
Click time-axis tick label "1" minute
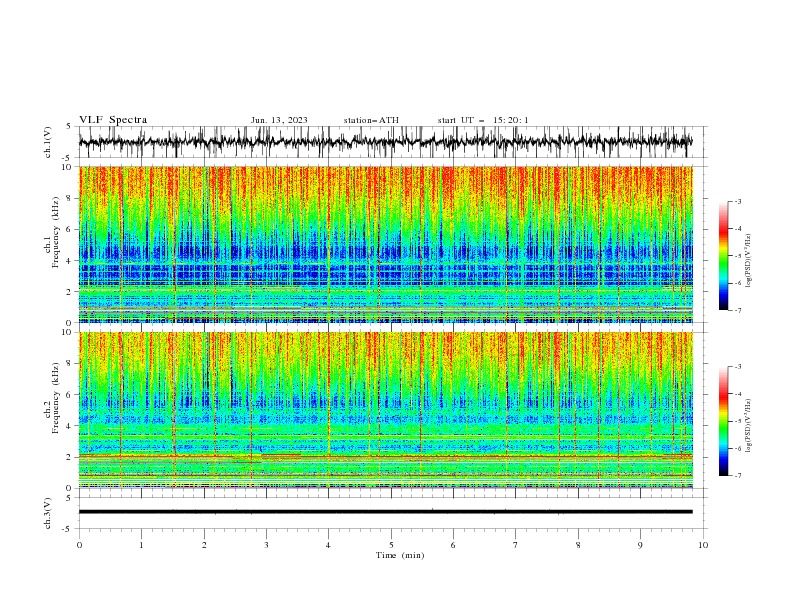(x=141, y=545)
